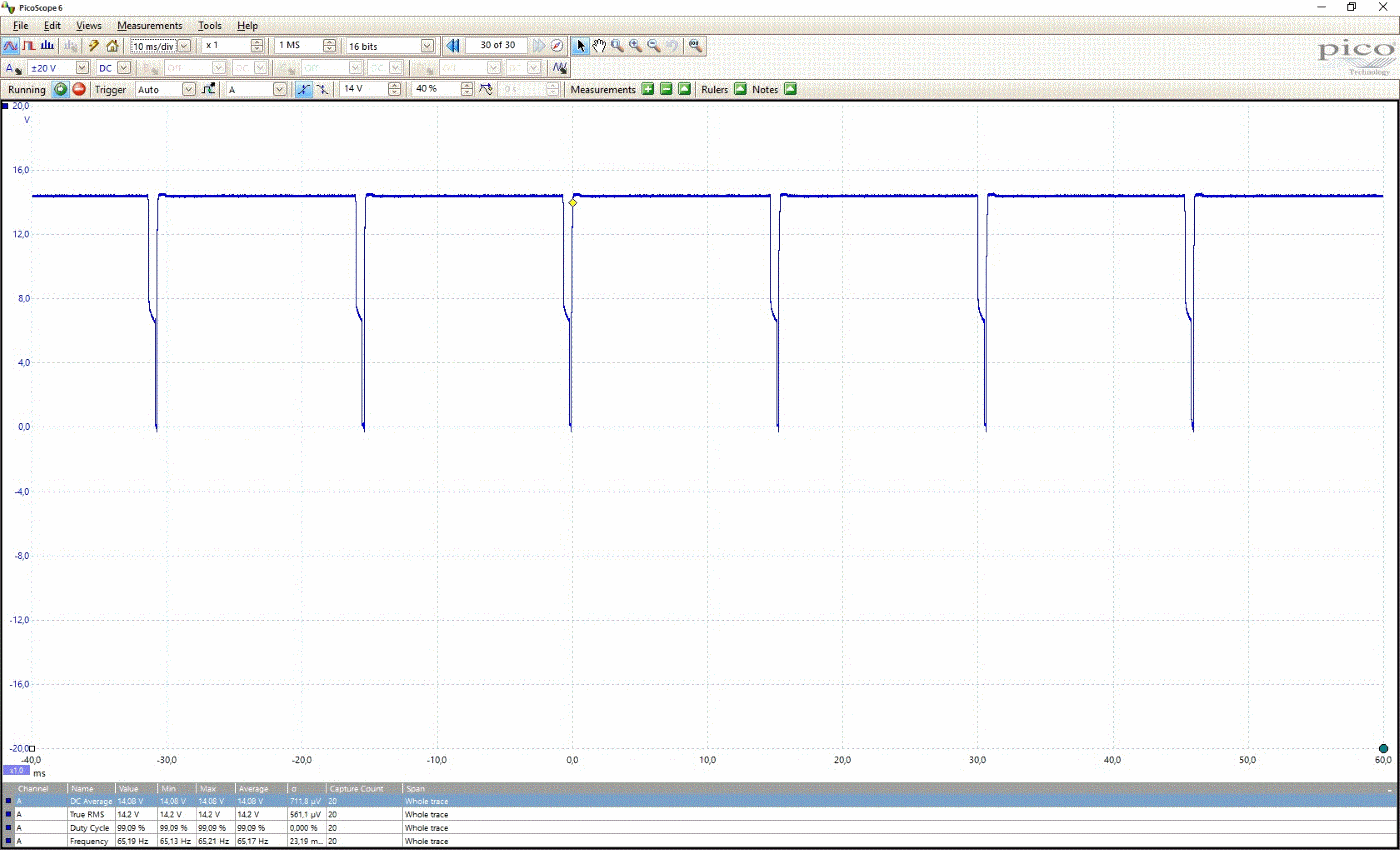The width and height of the screenshot is (1400, 850).
Task: Select the arrow pointer tool
Action: 581,45
